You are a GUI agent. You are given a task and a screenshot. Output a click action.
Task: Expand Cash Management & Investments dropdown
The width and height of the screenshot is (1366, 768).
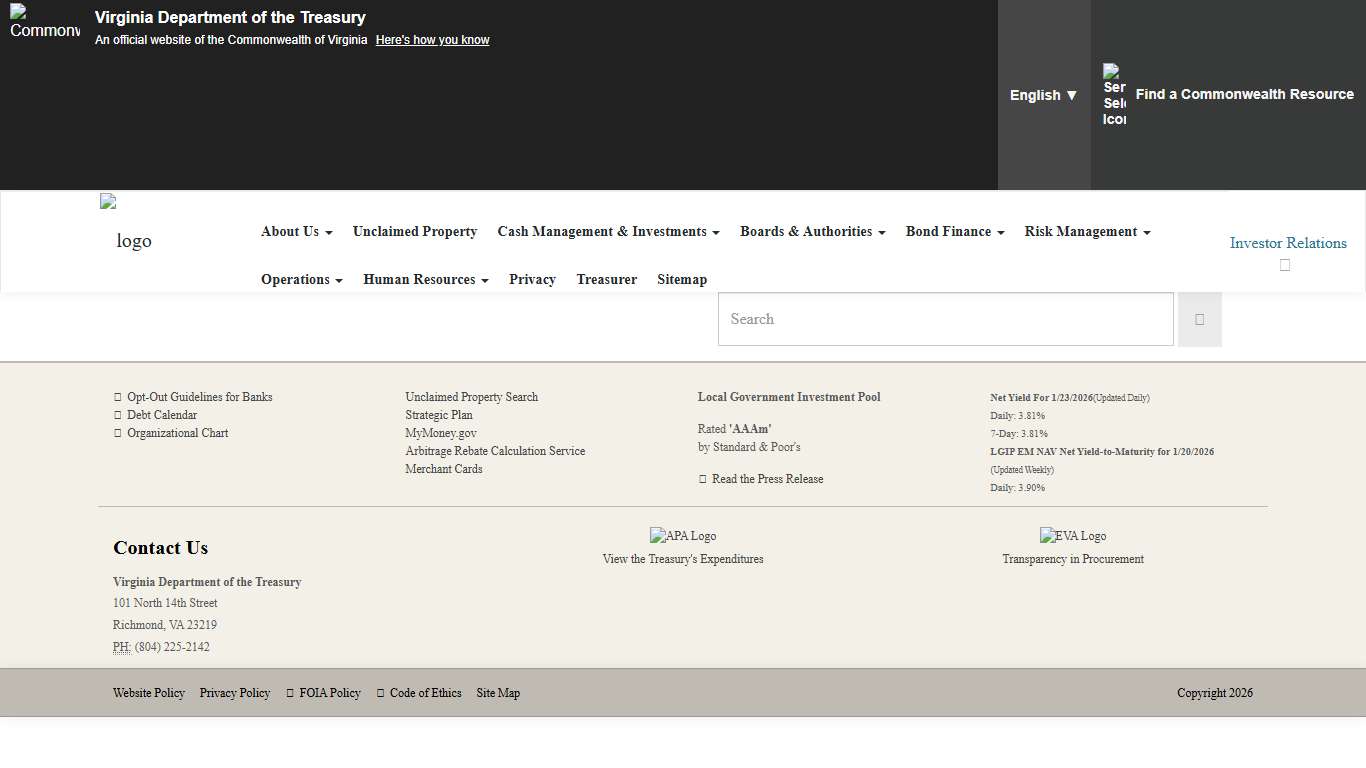pyautogui.click(x=608, y=232)
